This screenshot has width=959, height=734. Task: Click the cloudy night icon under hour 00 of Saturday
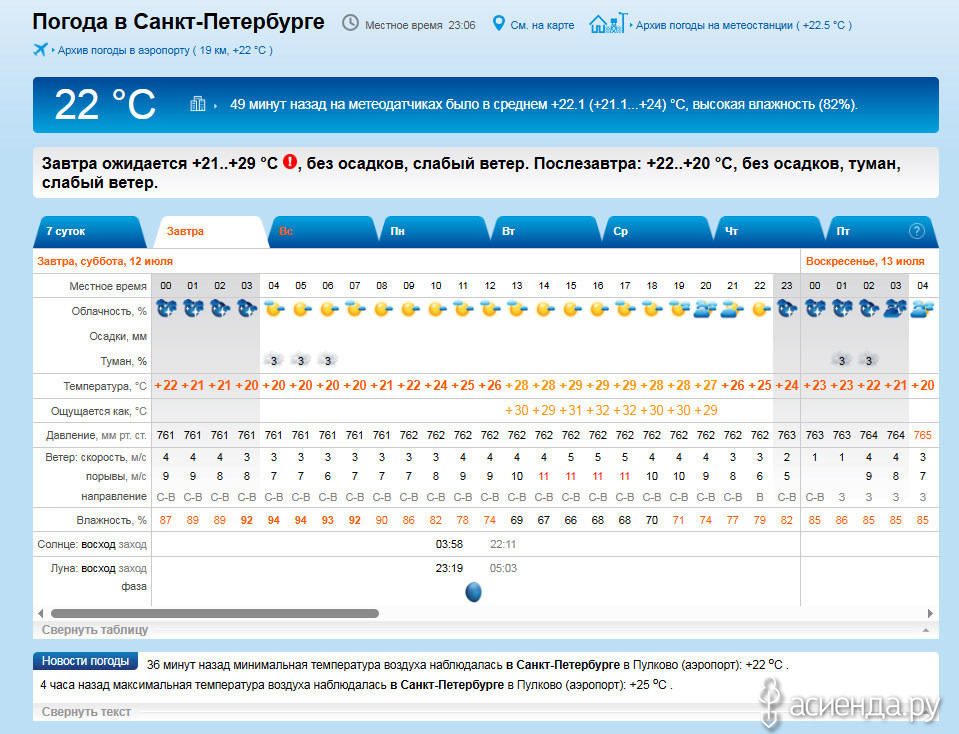(166, 309)
